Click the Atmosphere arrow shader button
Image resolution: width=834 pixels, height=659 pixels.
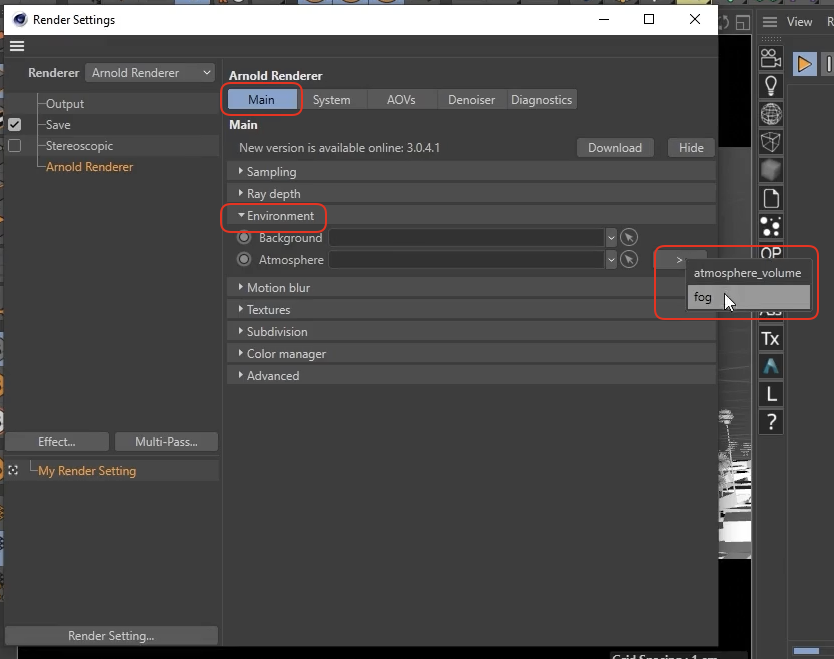(679, 260)
